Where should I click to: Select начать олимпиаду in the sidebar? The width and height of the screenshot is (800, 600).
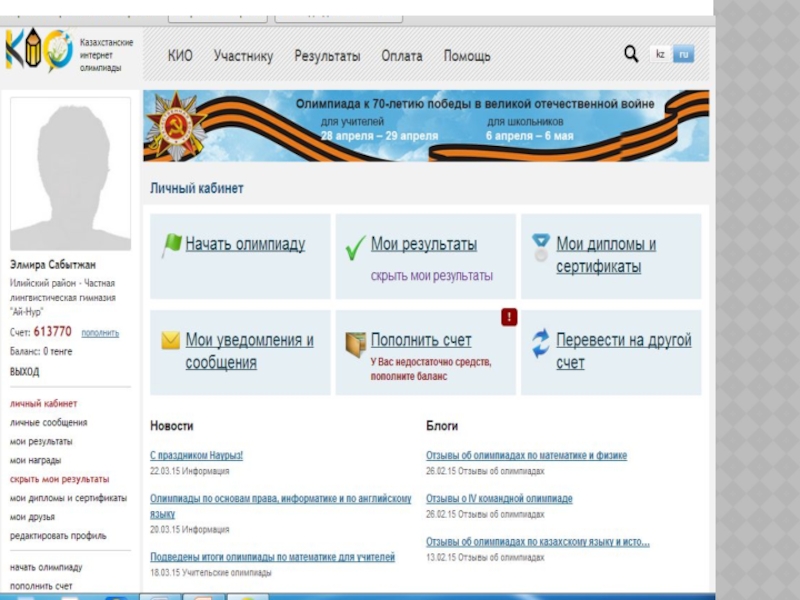click(x=46, y=567)
